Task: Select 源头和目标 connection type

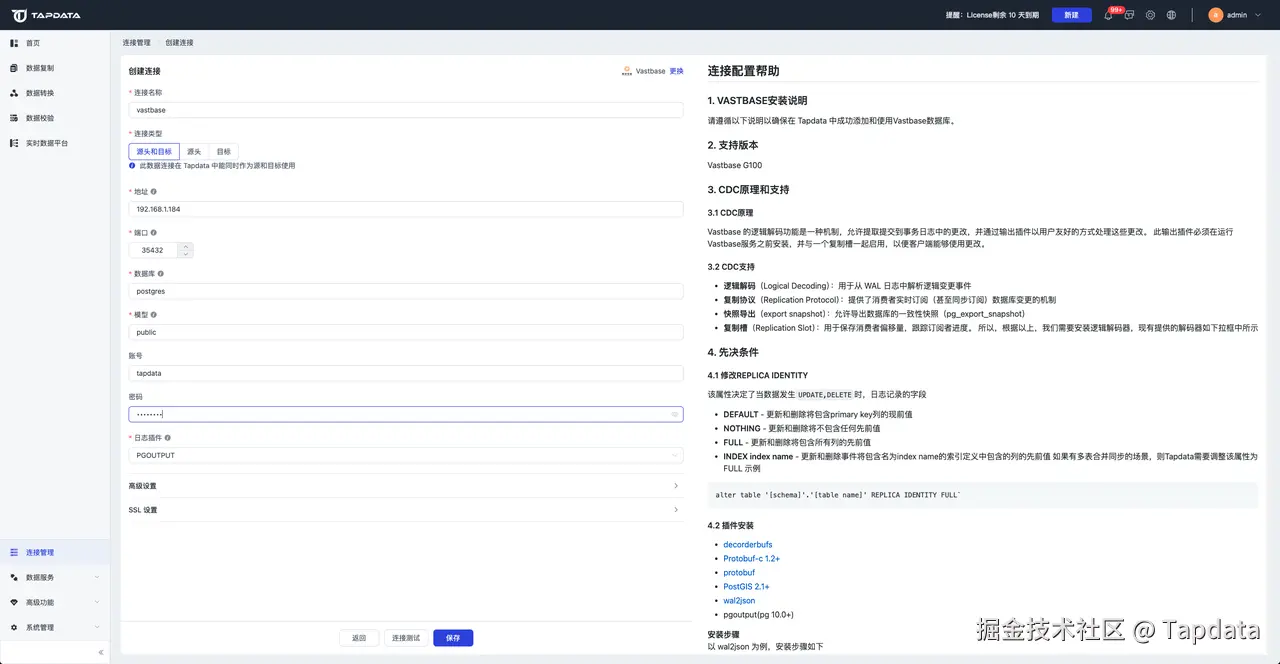Action: tap(154, 151)
